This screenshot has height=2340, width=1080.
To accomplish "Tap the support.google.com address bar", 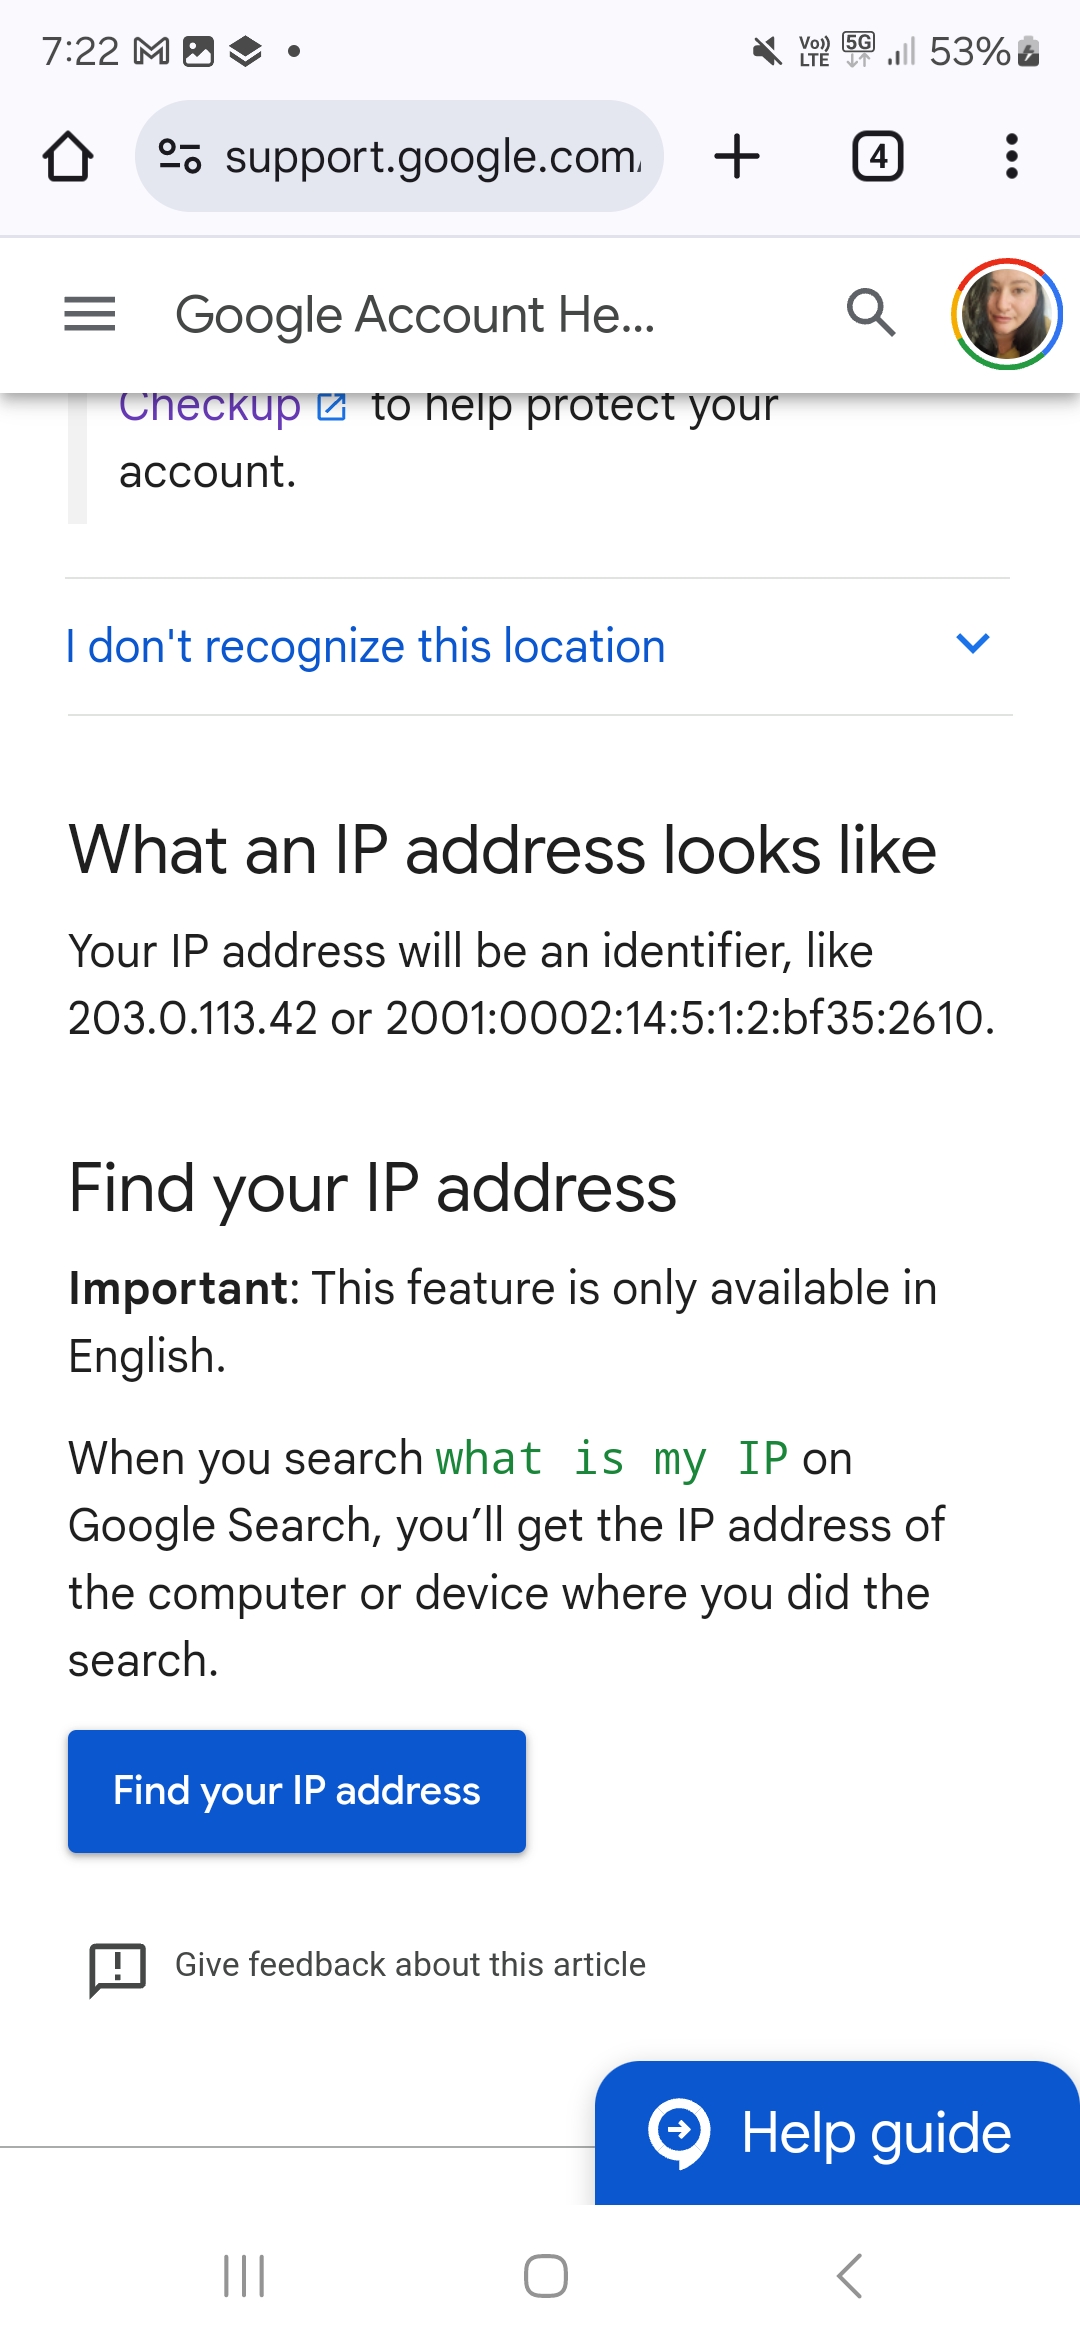I will coord(432,157).
